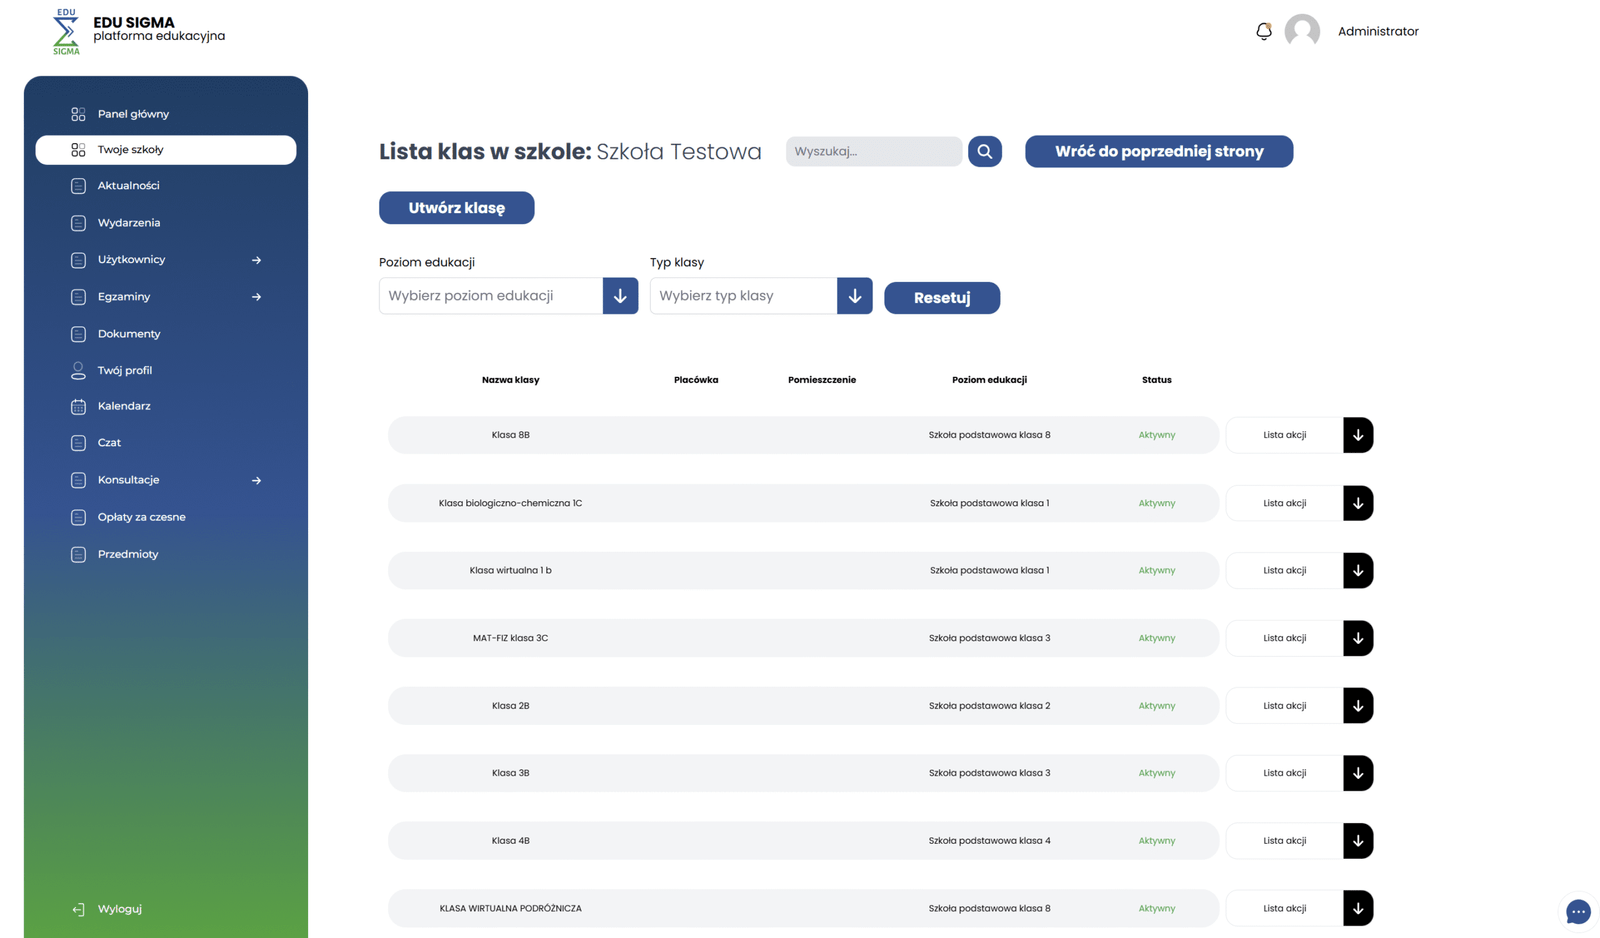Open the chat bubble widget icon
Screen dimensions: 1600x938
click(1577, 911)
